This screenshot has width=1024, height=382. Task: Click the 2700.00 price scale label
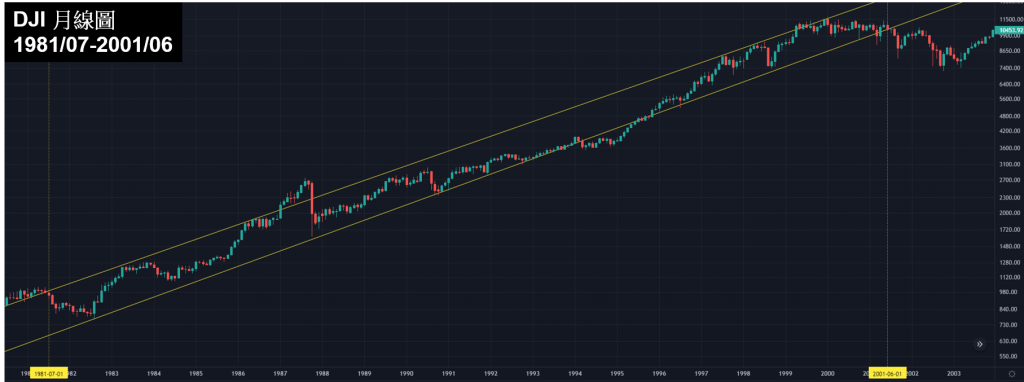click(1010, 180)
